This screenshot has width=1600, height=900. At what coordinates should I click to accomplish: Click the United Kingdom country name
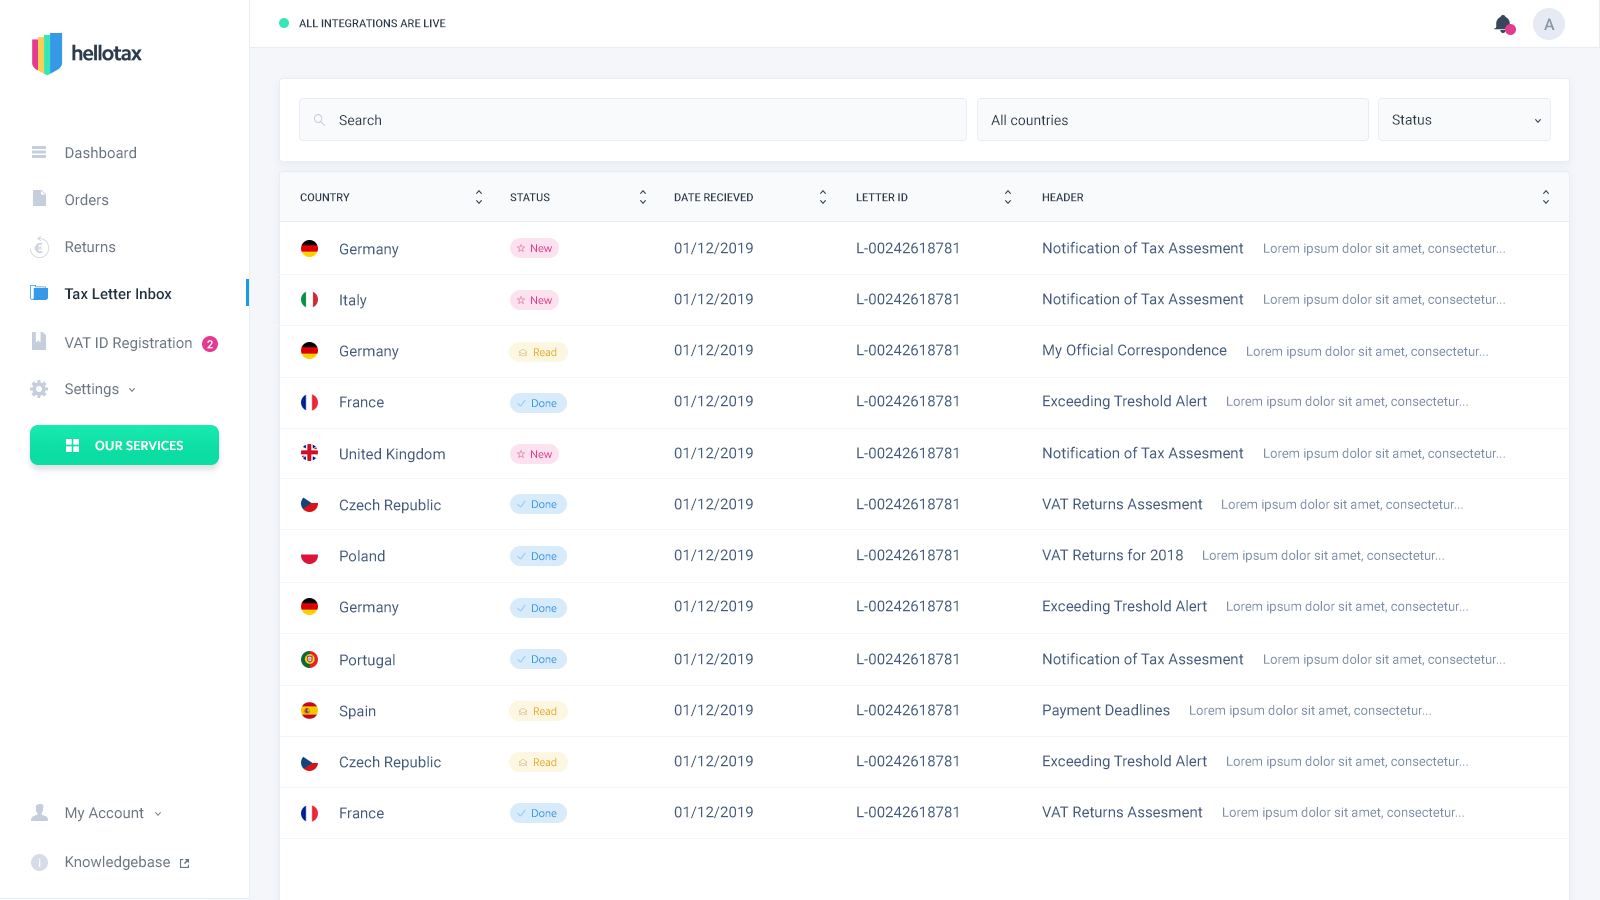coord(392,454)
